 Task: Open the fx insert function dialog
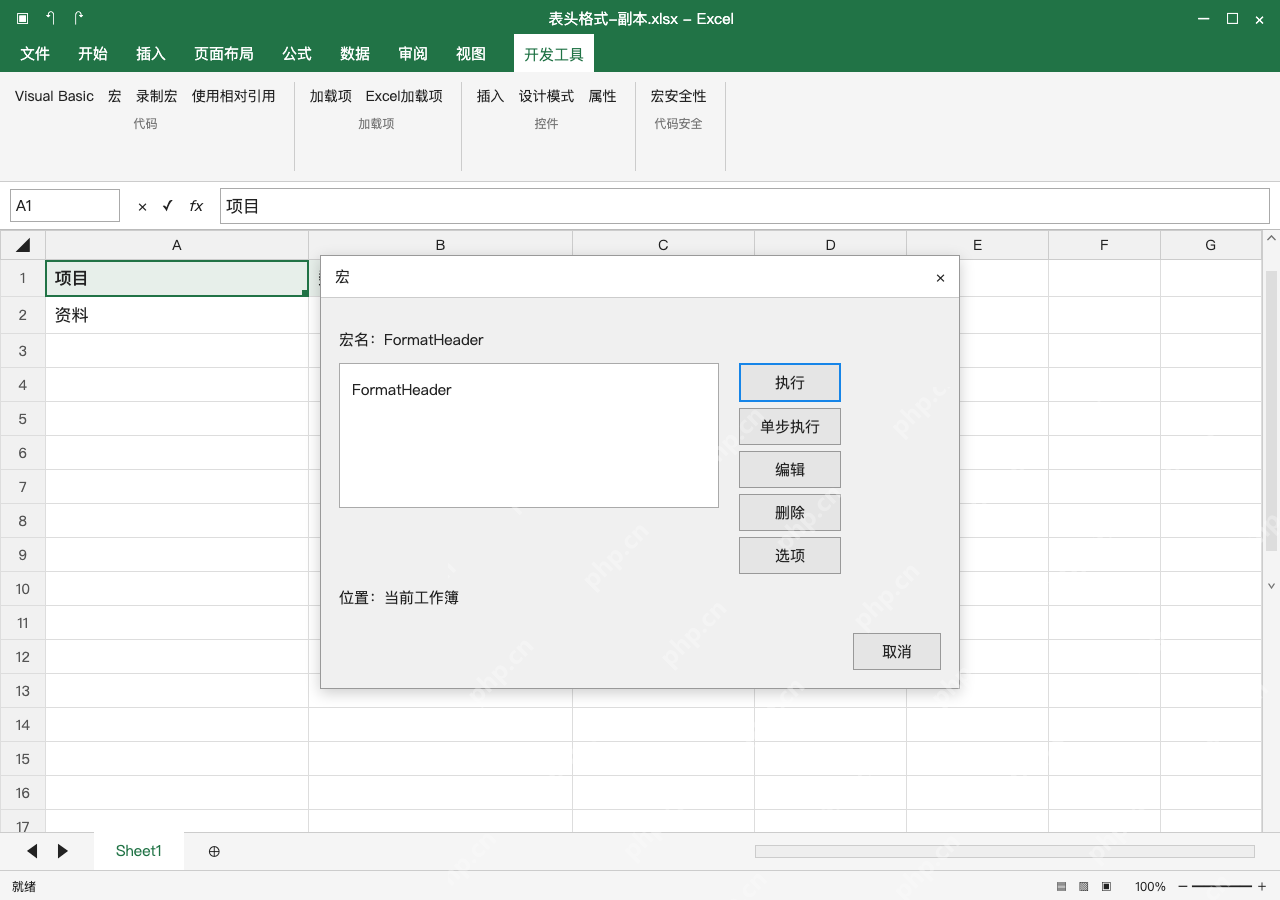click(196, 206)
